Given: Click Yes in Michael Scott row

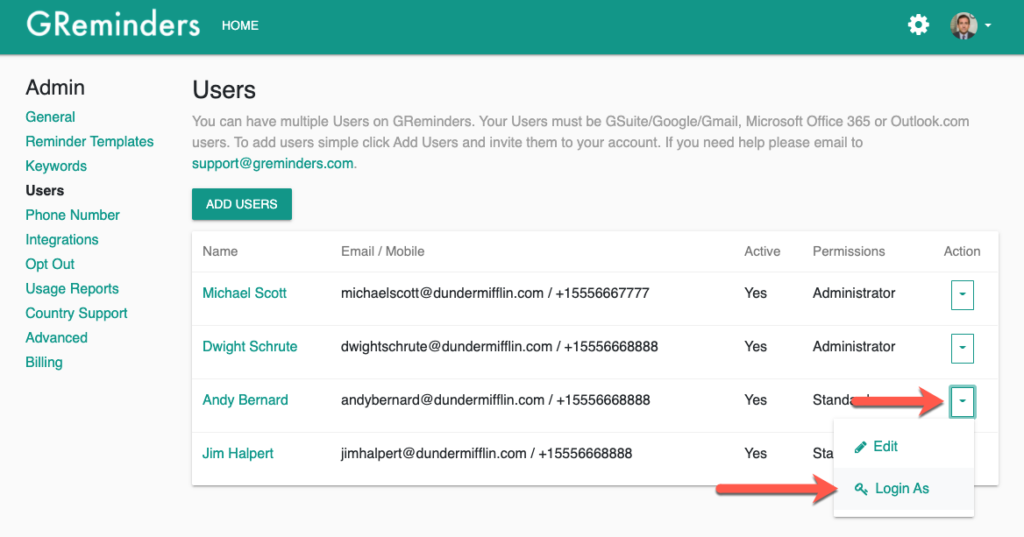Looking at the screenshot, I should coord(756,293).
